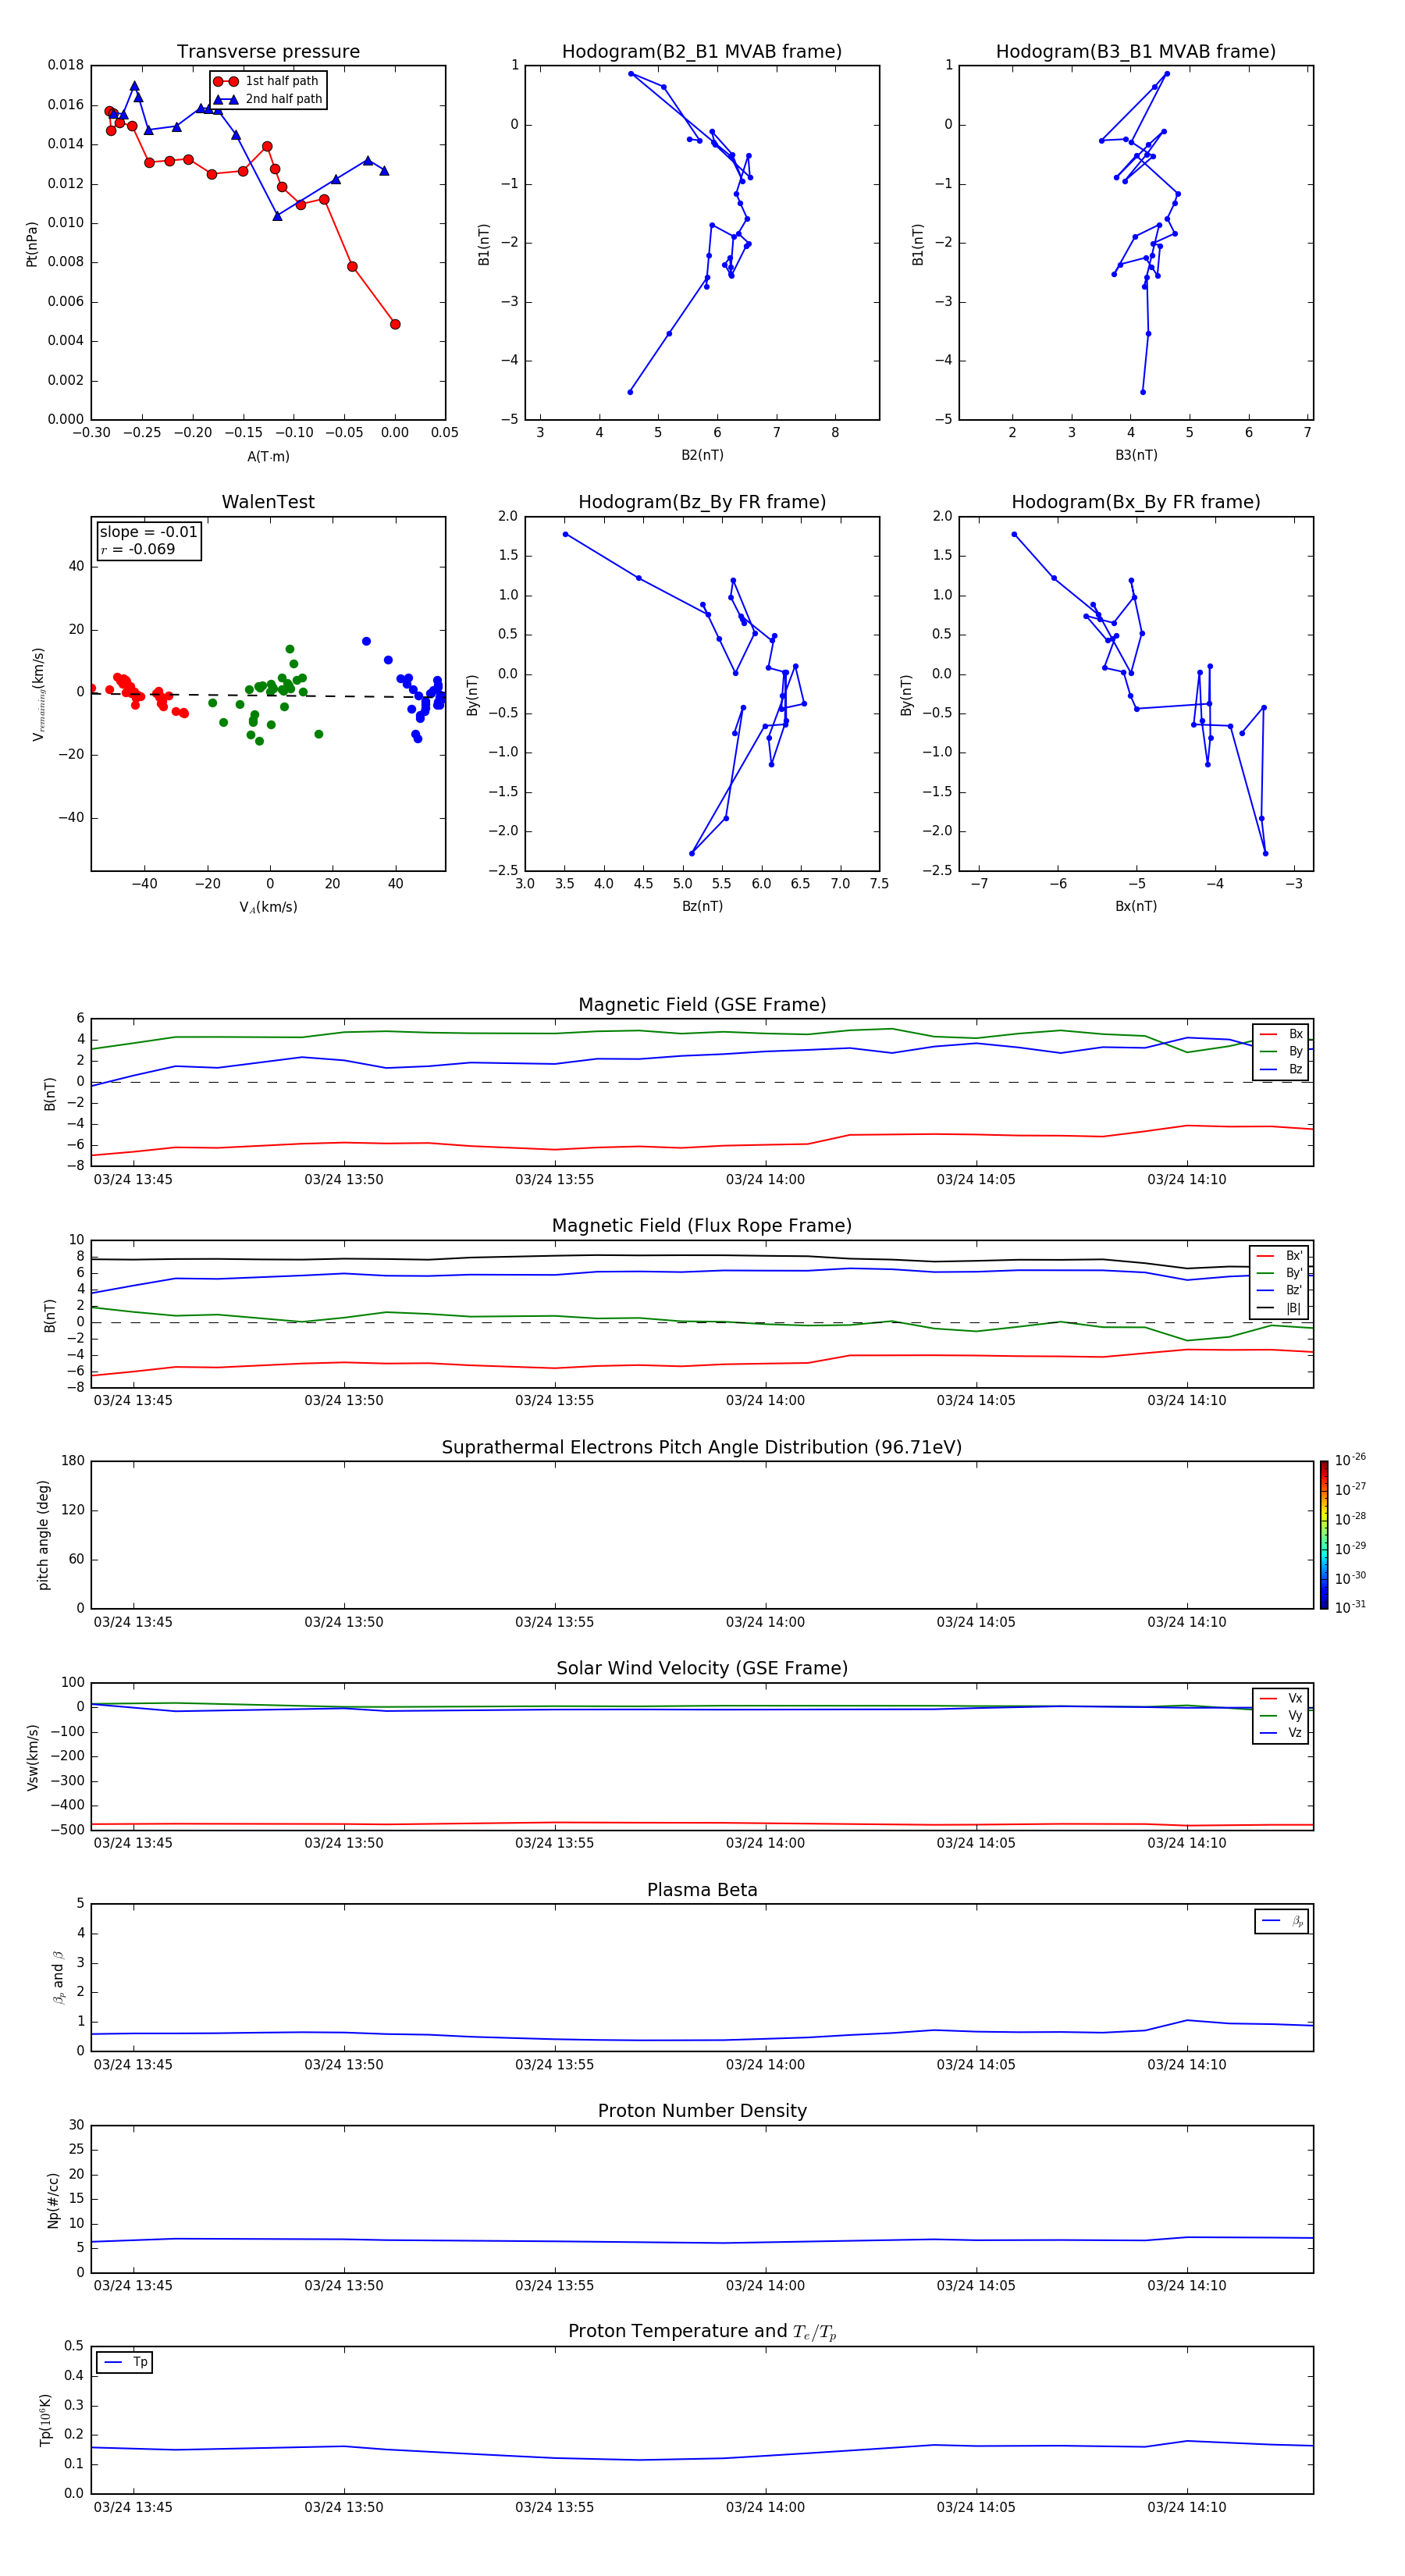Click the 'Hodogram(Bx_By FR frame)' title
Image resolution: width=1405 pixels, height=2576 pixels.
coord(1136,502)
